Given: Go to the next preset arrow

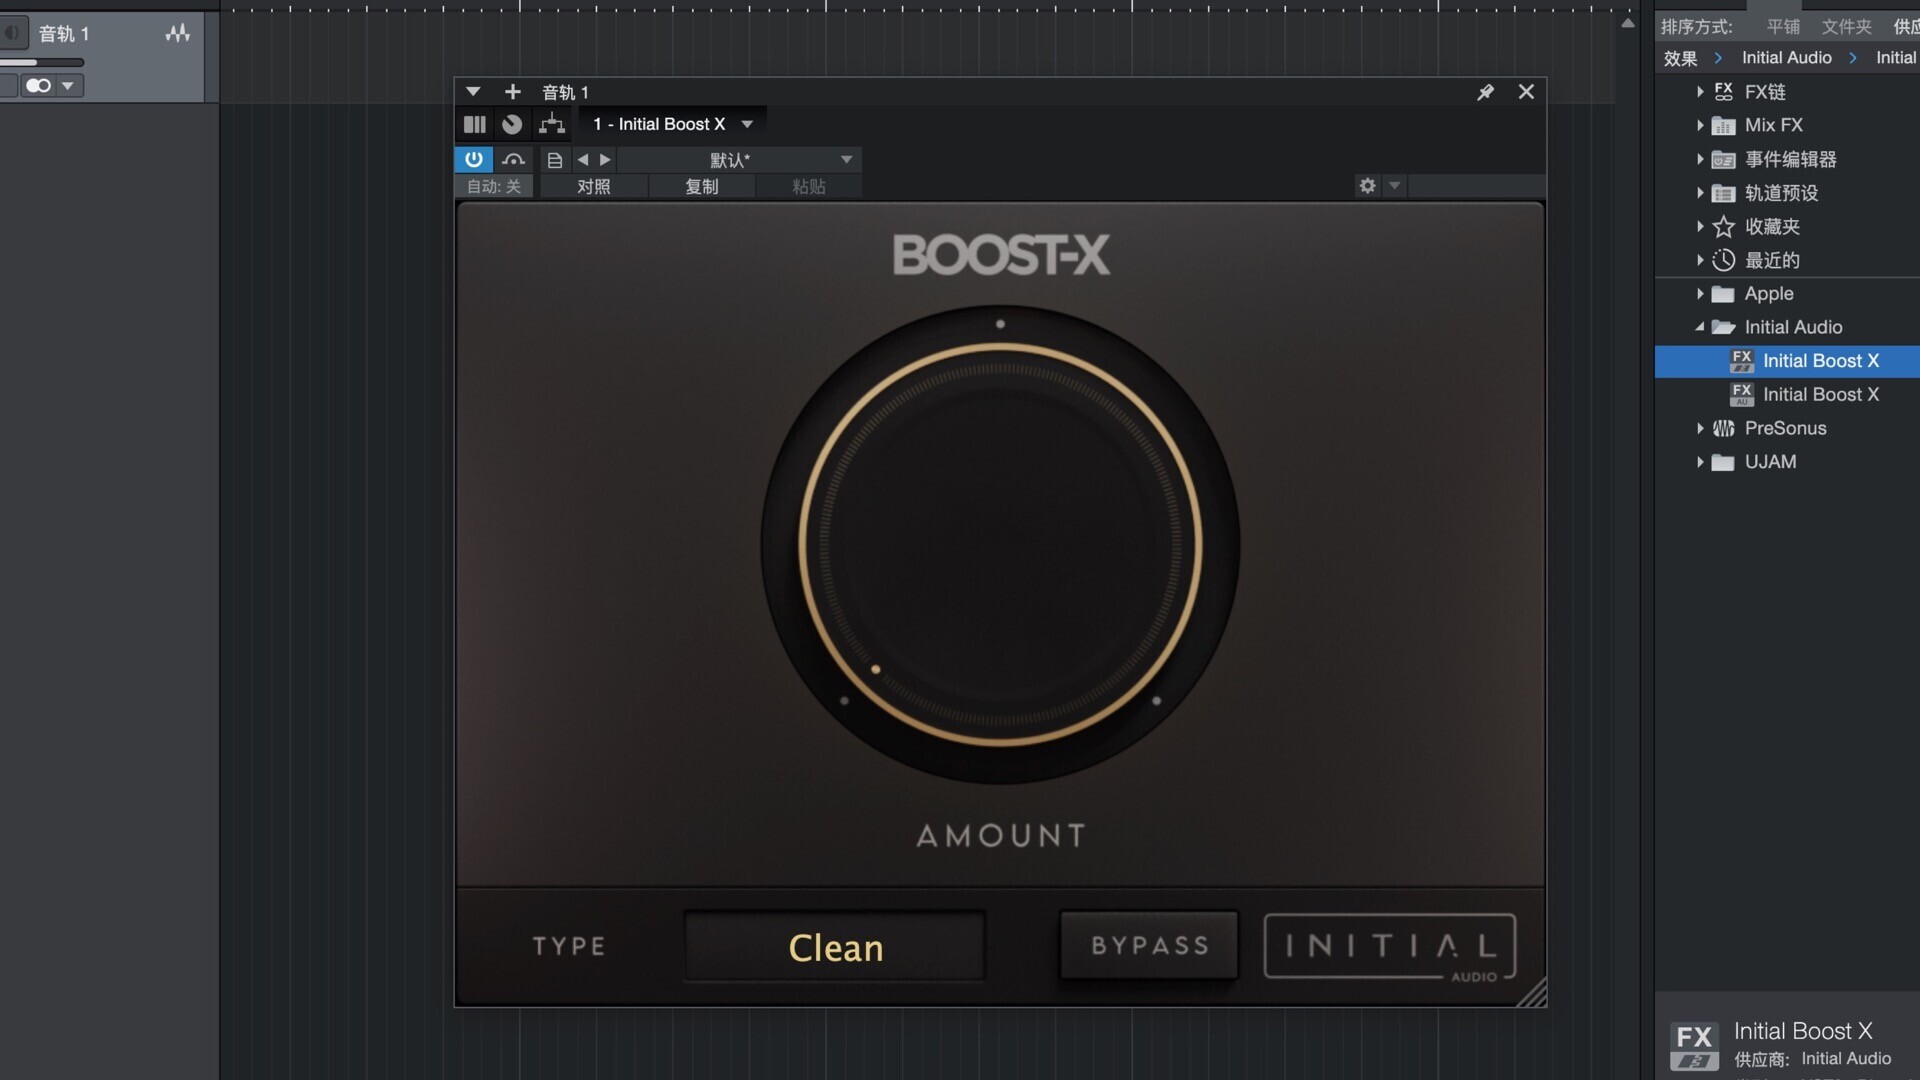Looking at the screenshot, I should 605,160.
